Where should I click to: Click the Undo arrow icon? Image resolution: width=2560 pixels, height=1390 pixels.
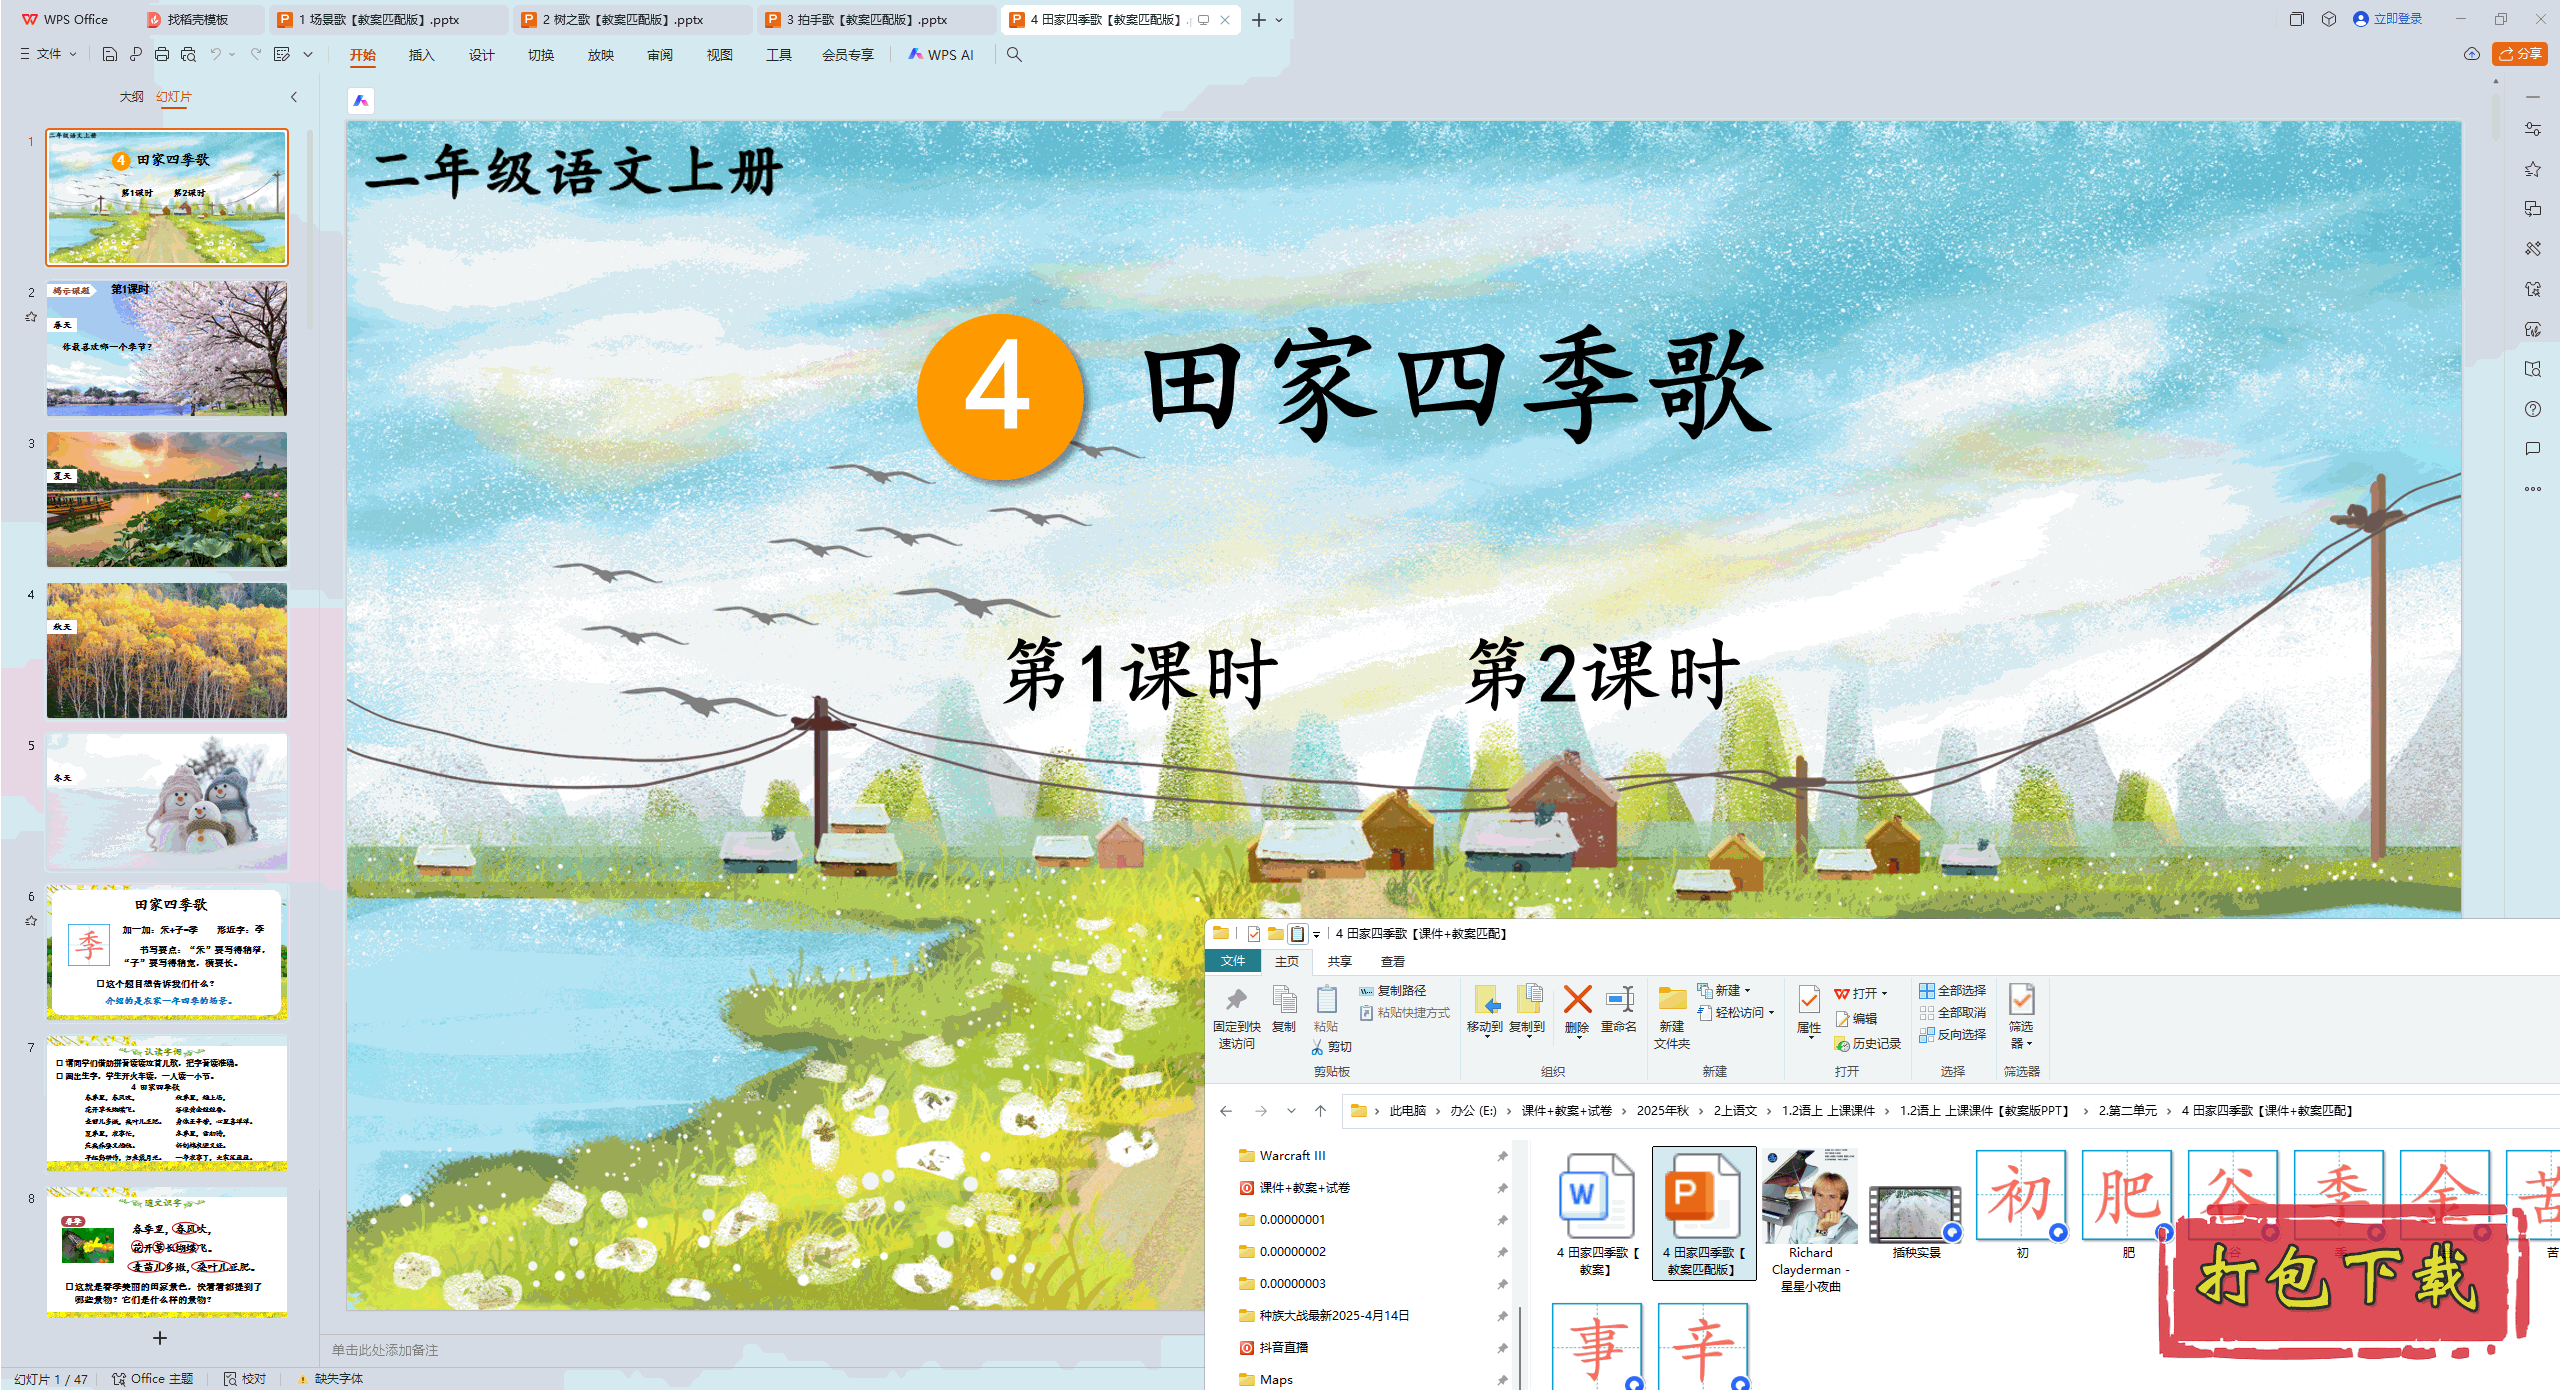[x=215, y=54]
